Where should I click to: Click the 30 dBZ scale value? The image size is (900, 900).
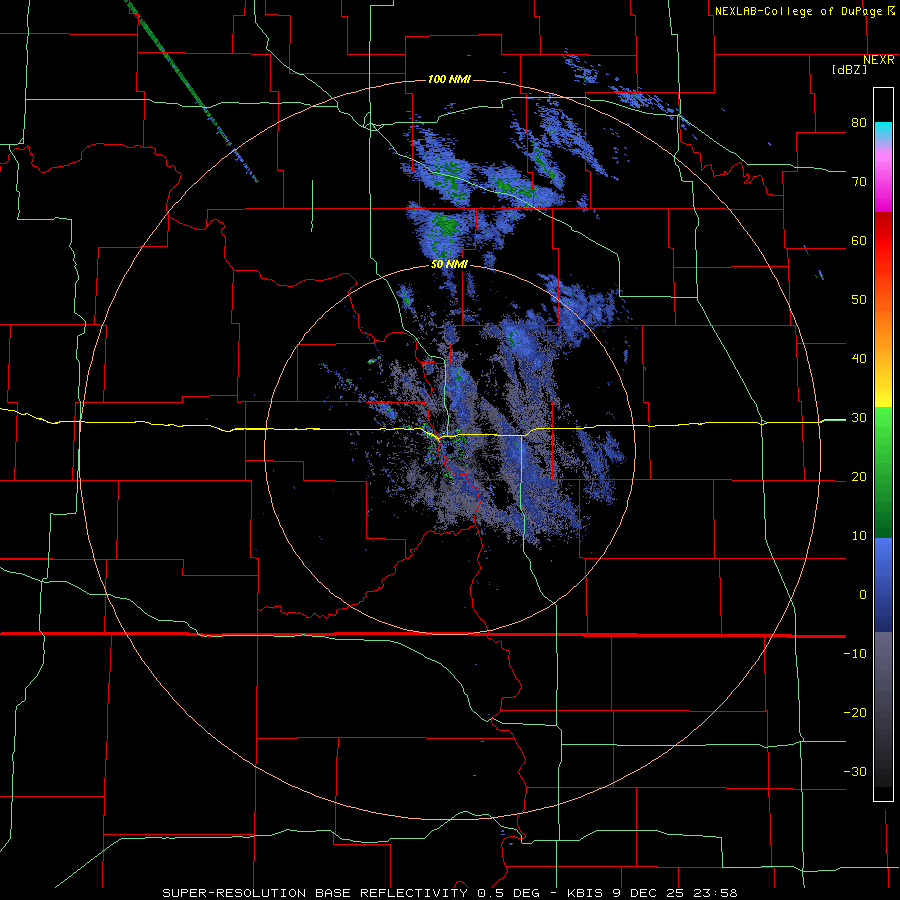pos(859,418)
